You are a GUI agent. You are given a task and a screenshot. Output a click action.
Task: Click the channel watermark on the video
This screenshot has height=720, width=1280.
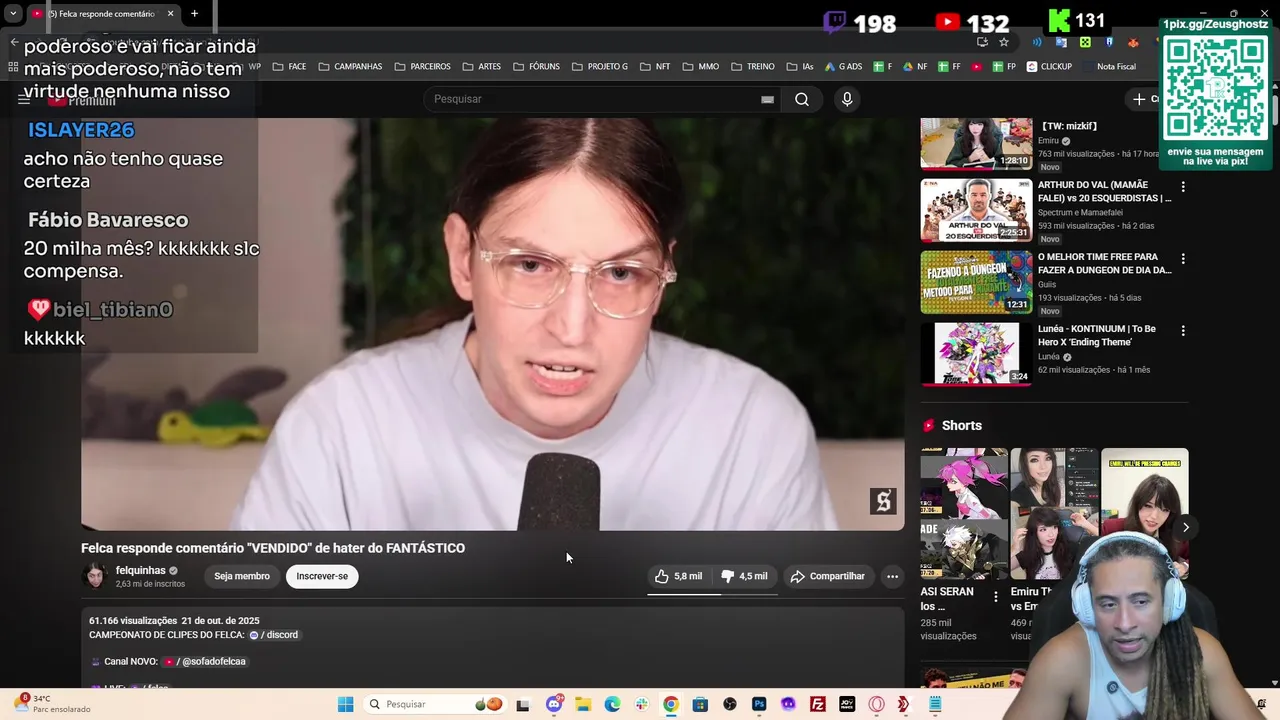click(883, 501)
